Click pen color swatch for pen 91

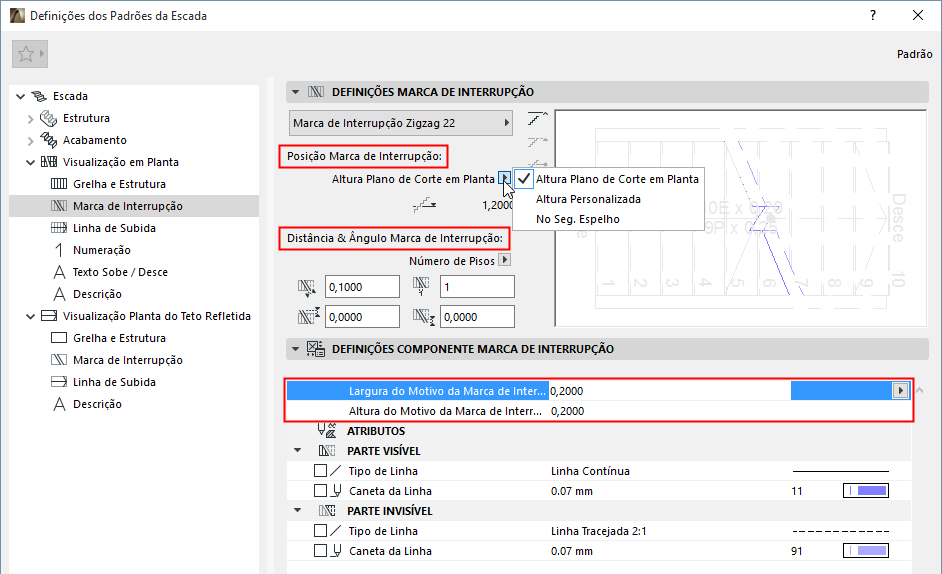pos(866,551)
